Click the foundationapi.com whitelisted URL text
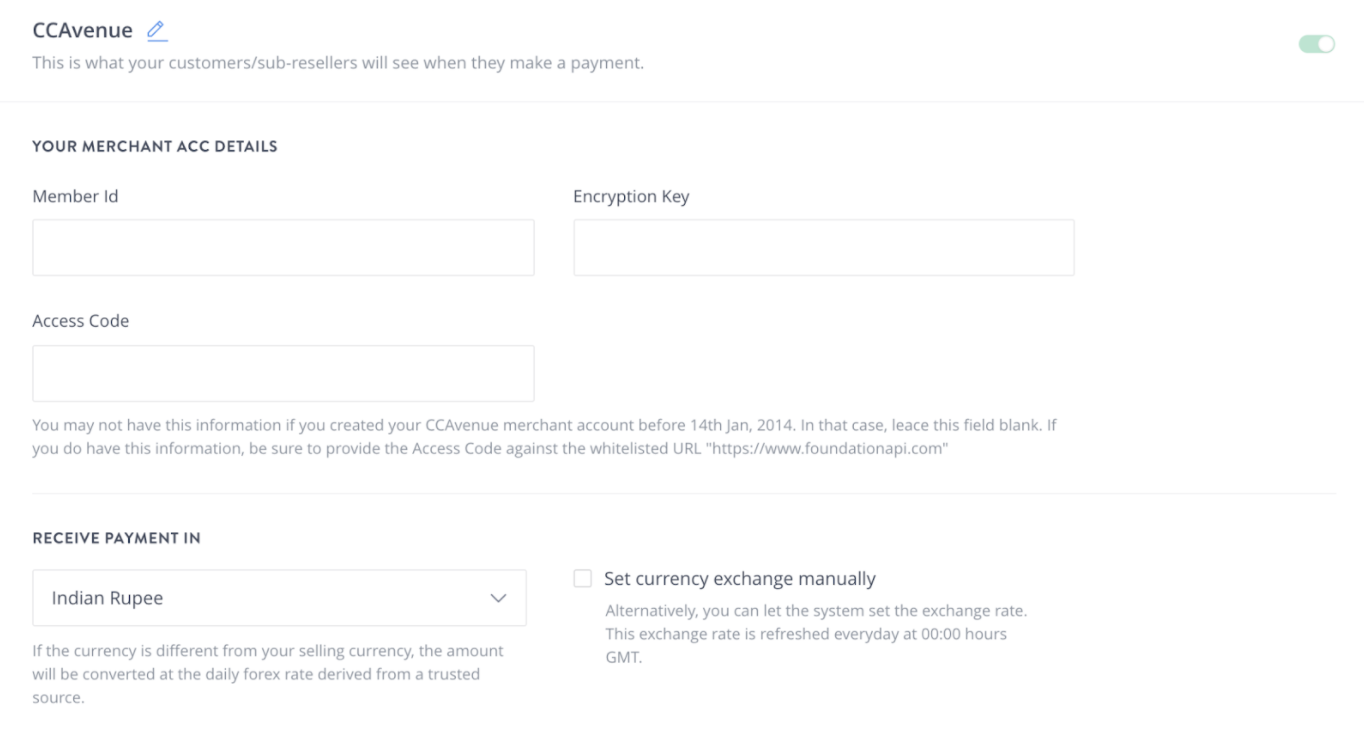The height and width of the screenshot is (734, 1364). coord(826,448)
